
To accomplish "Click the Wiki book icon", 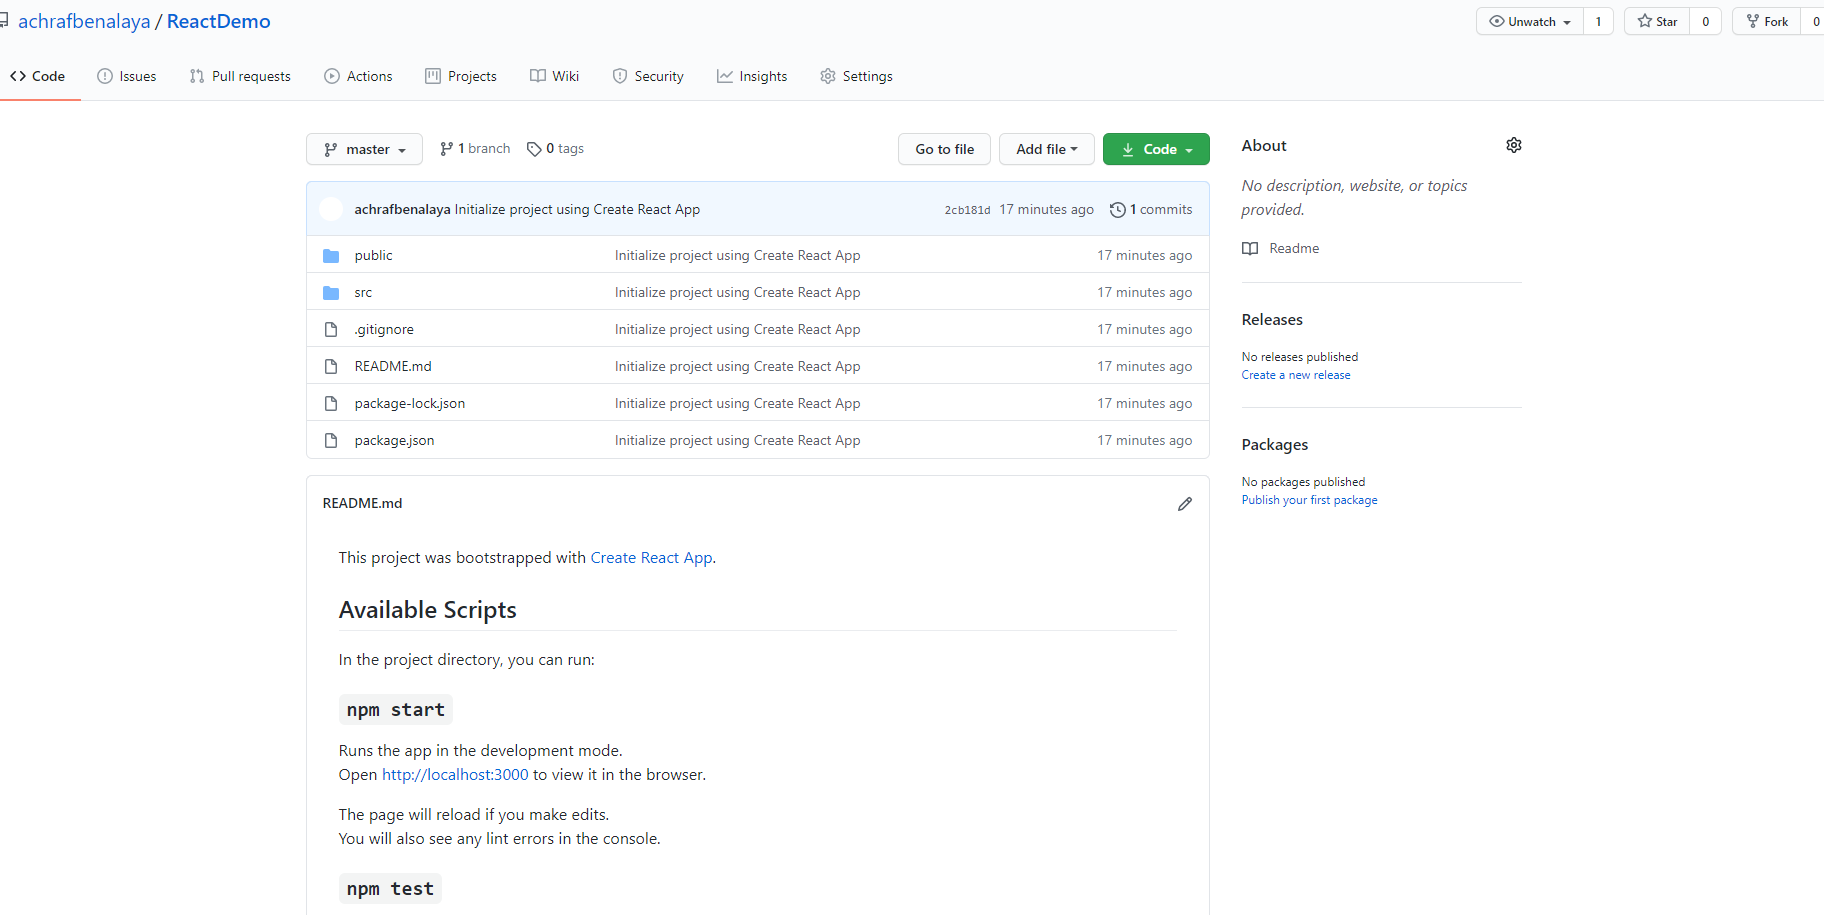I will coord(536,75).
